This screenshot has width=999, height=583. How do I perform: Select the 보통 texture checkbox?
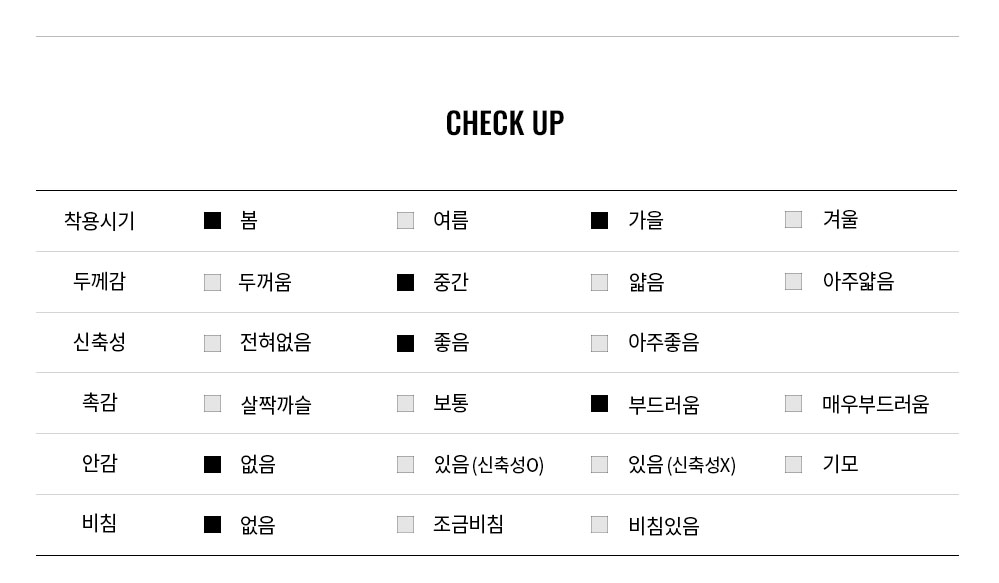(405, 403)
